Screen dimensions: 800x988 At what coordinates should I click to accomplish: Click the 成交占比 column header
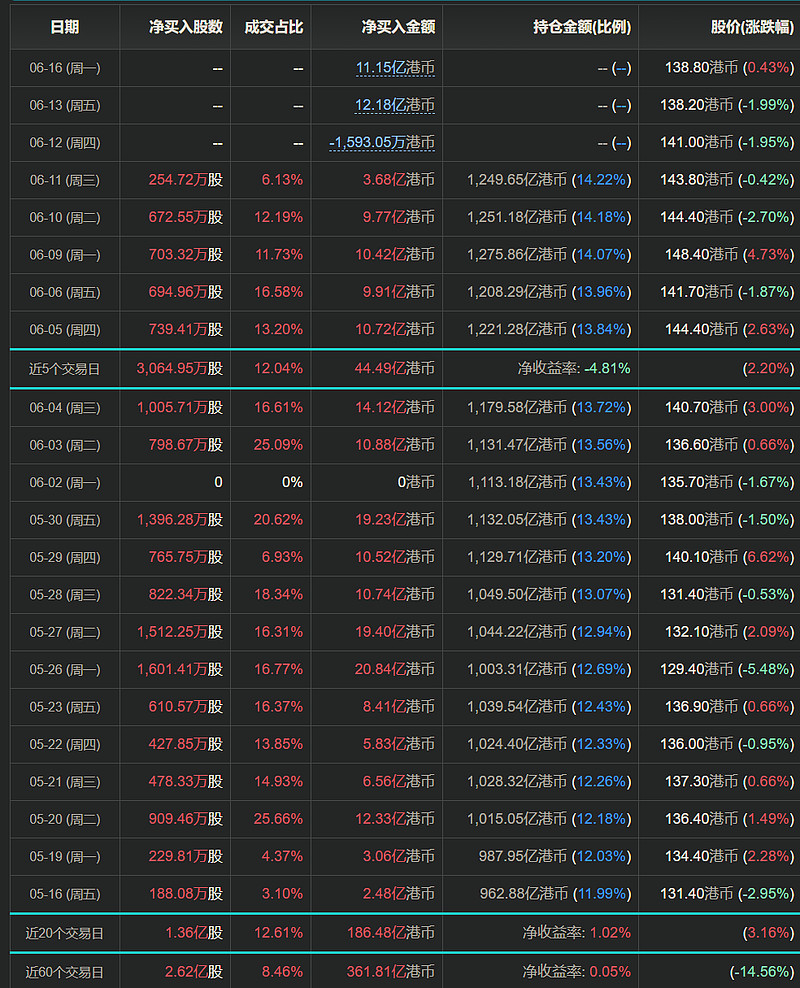[273, 27]
